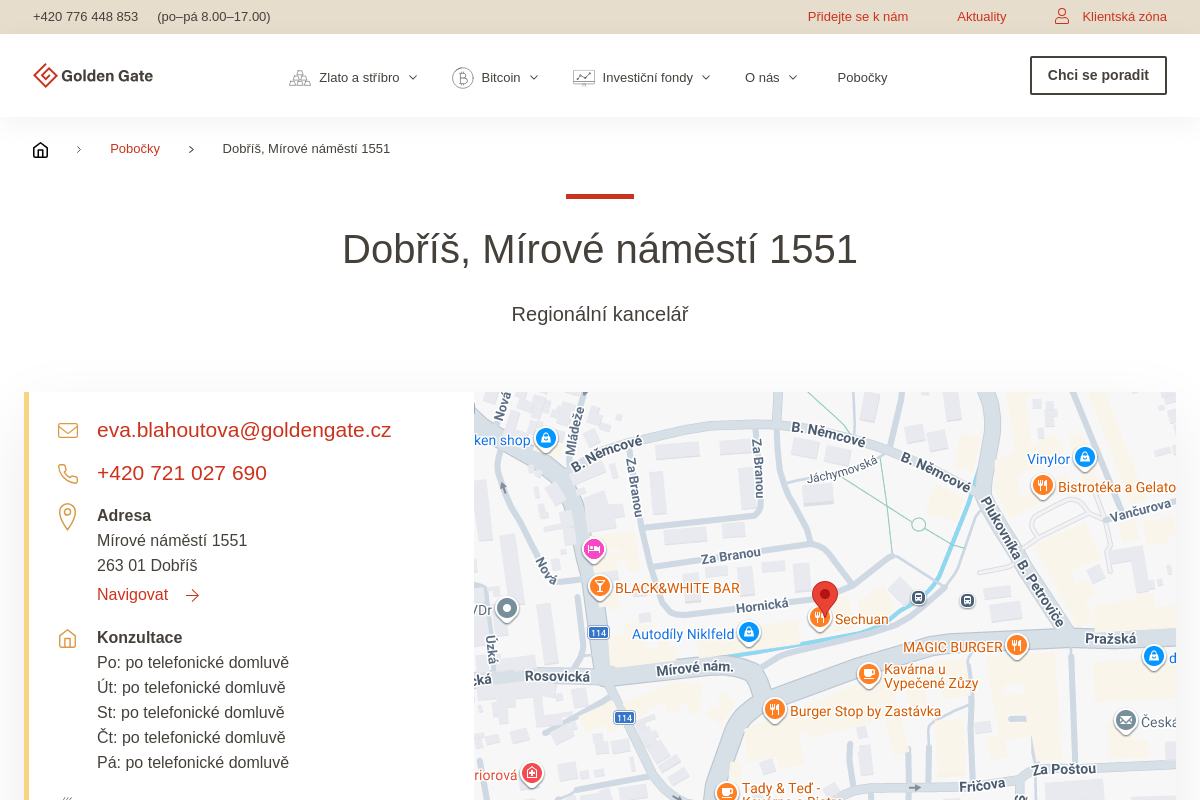Select the Tady & Teď cafe pin
1200x800 pixels.
click(x=727, y=792)
